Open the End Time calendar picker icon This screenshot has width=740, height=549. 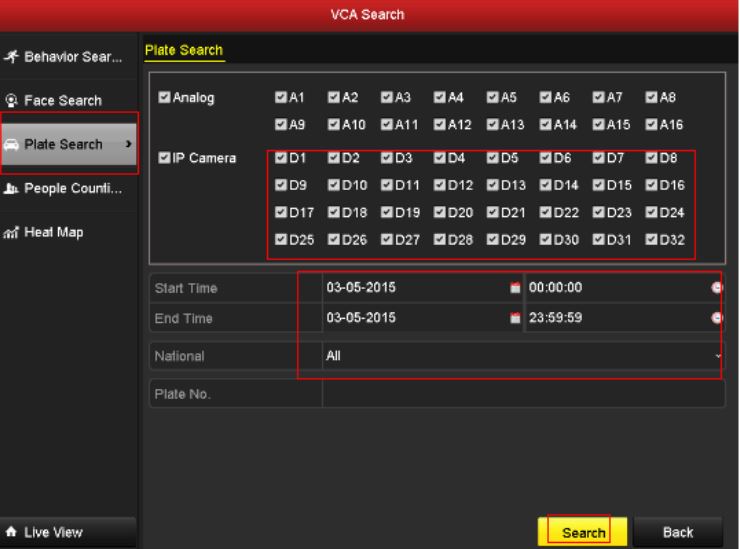[x=515, y=318]
